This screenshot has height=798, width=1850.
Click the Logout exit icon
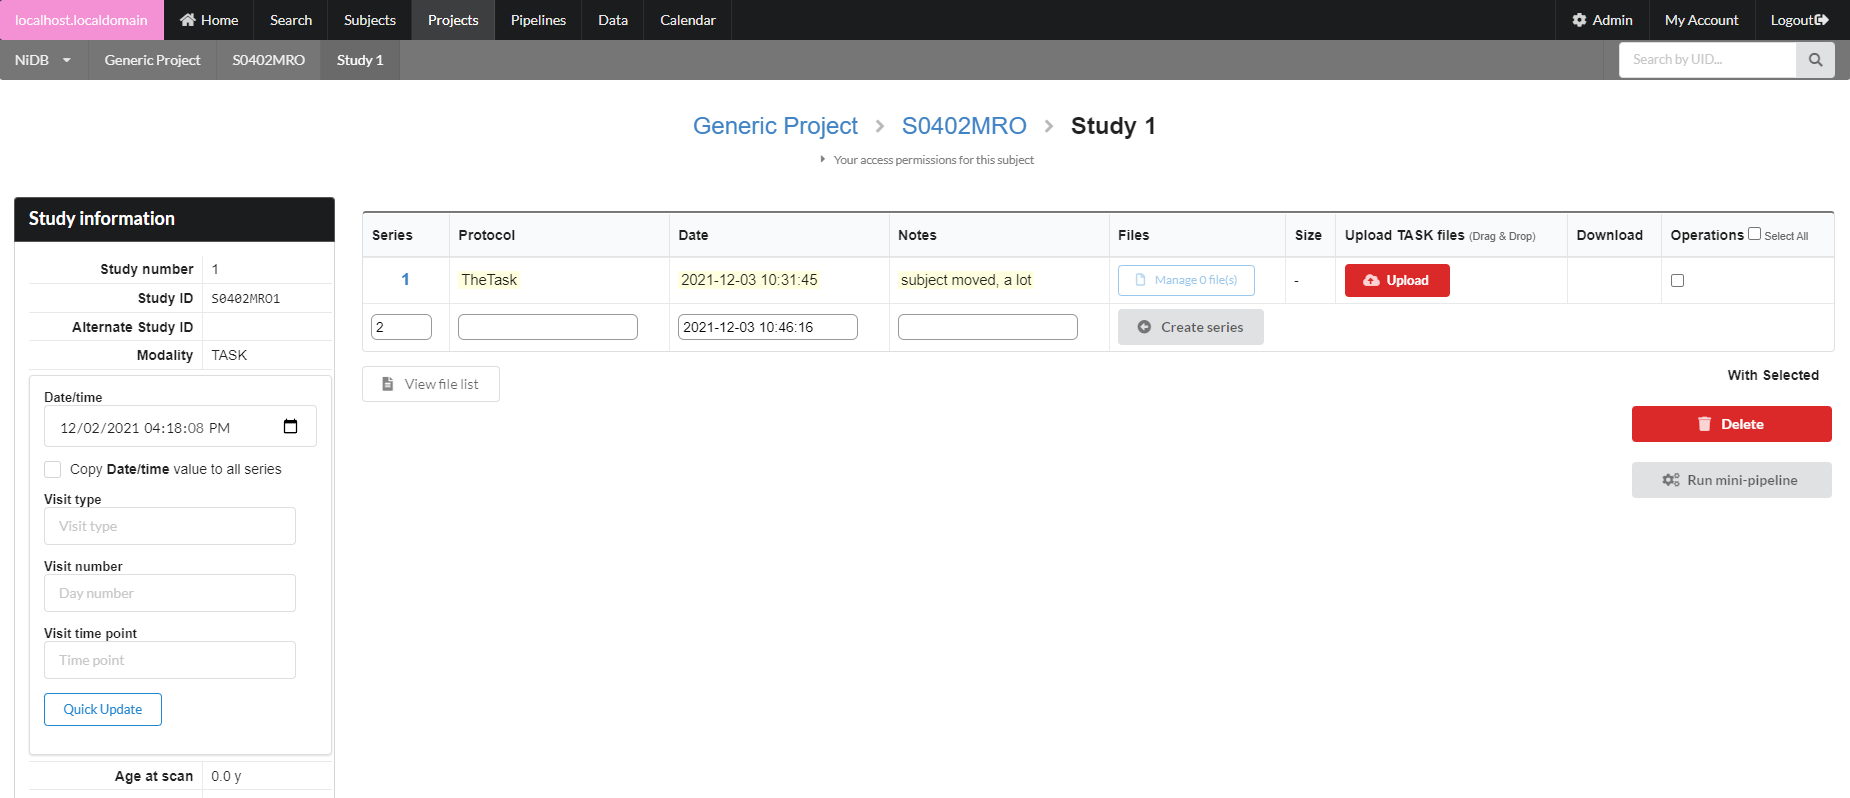point(1822,20)
